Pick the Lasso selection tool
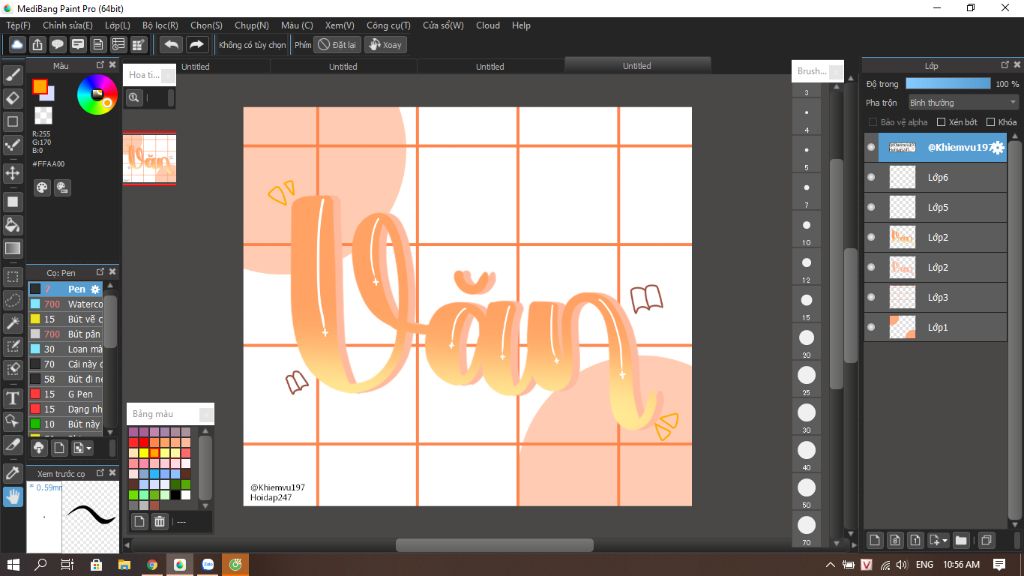The width and height of the screenshot is (1024, 576). point(12,300)
